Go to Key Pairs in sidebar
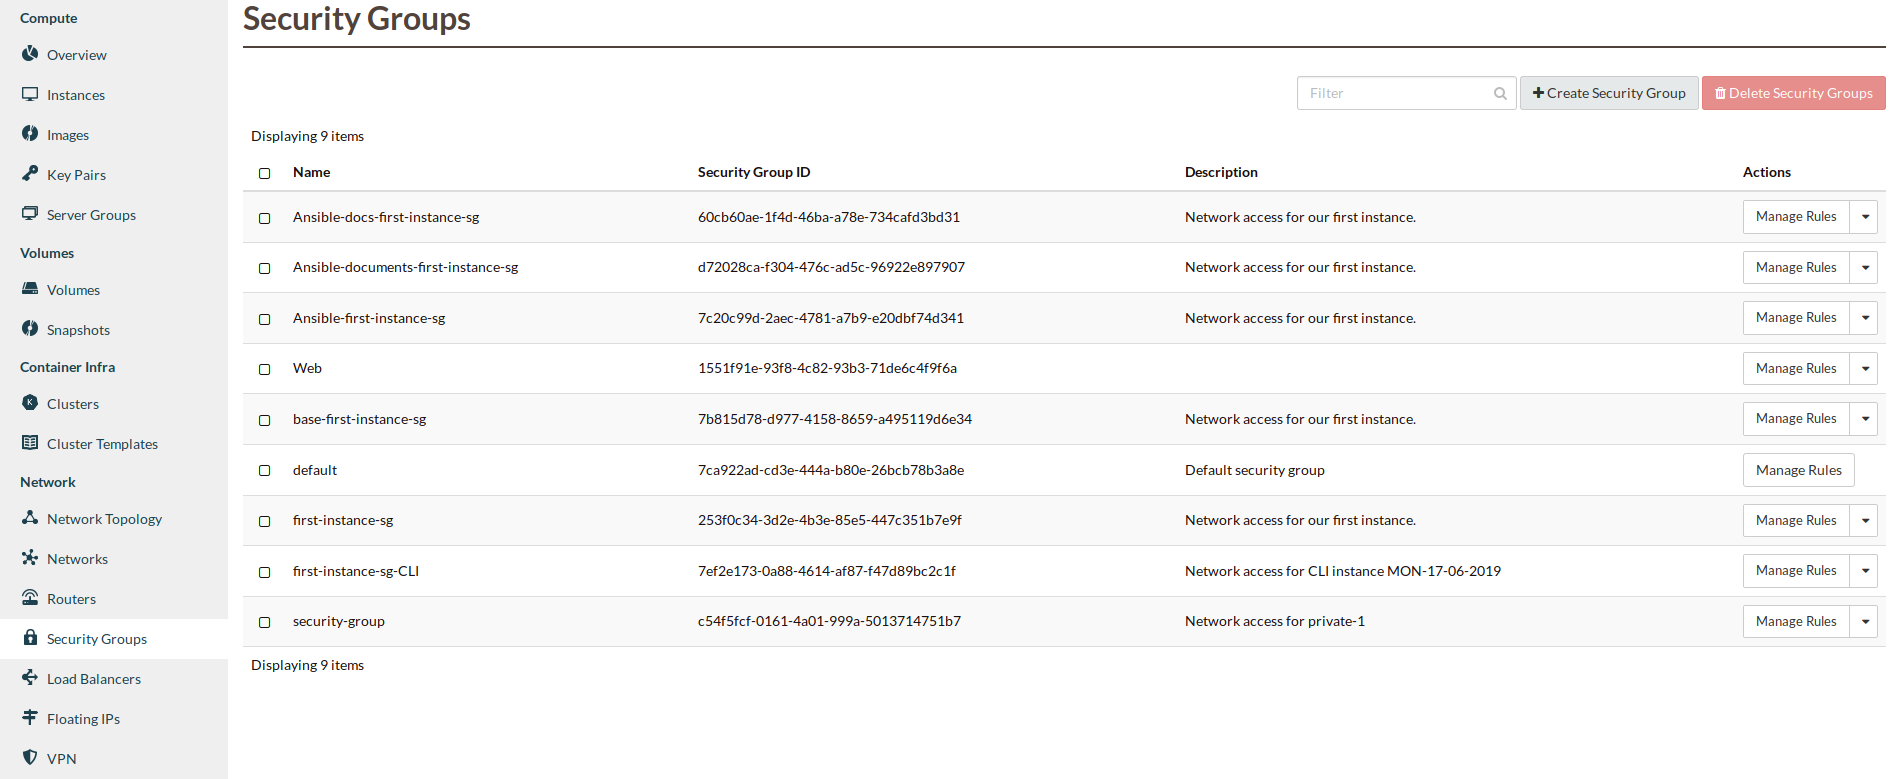 tap(76, 175)
